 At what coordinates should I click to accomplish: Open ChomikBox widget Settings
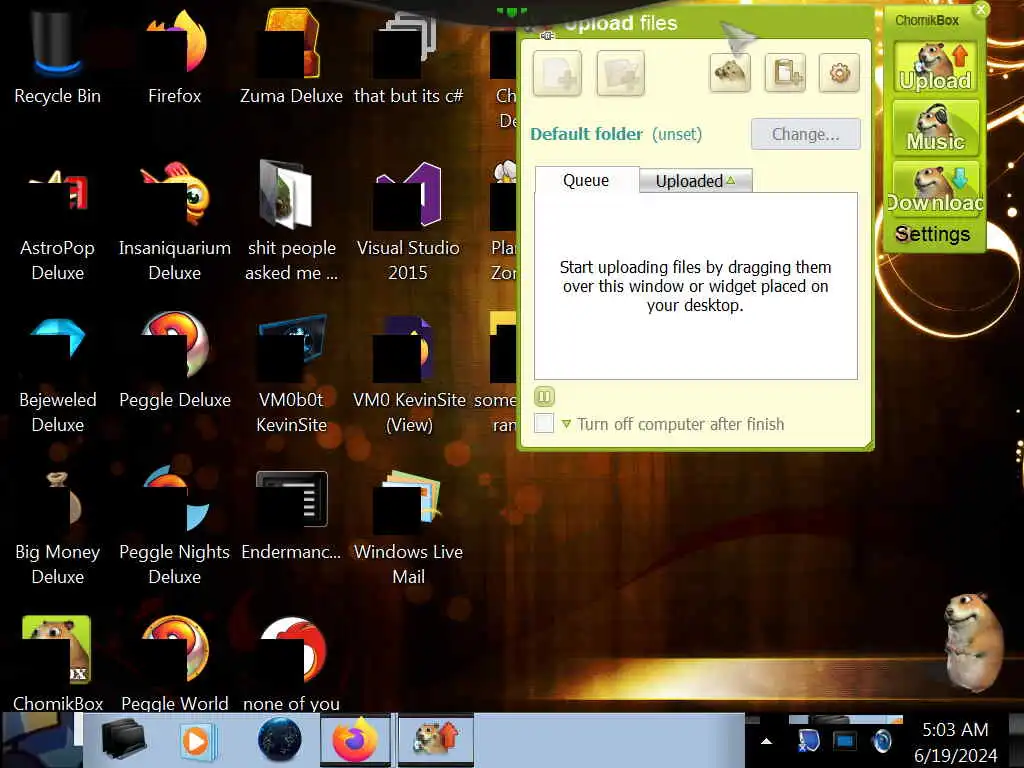933,234
